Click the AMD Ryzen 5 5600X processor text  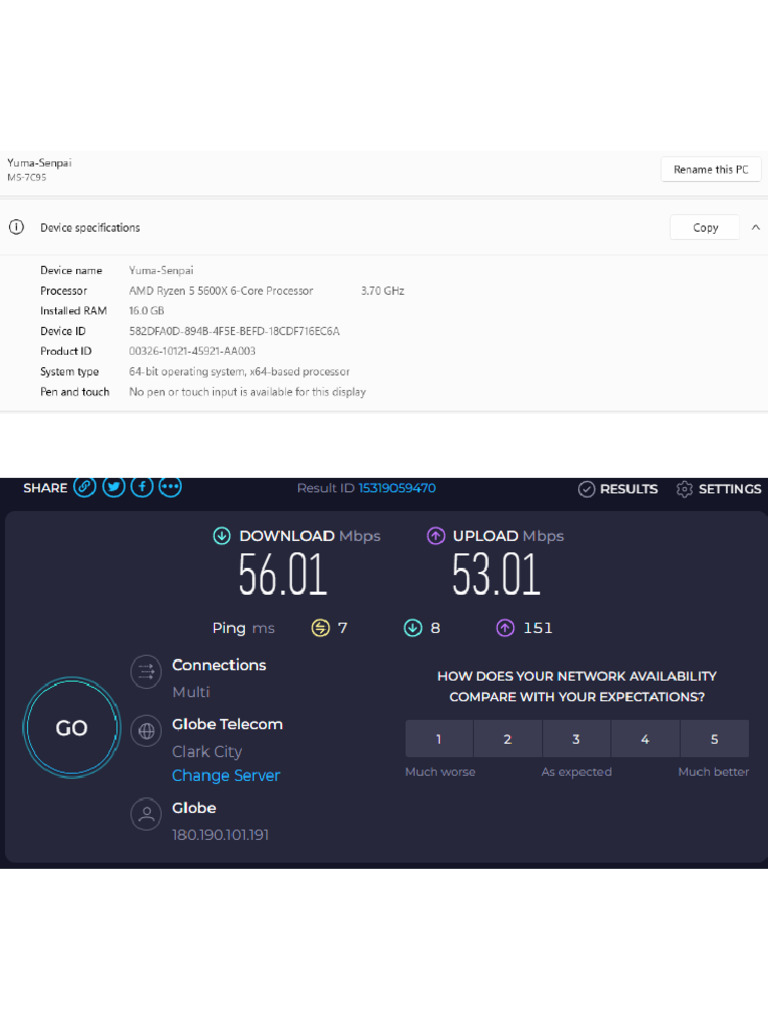point(221,291)
